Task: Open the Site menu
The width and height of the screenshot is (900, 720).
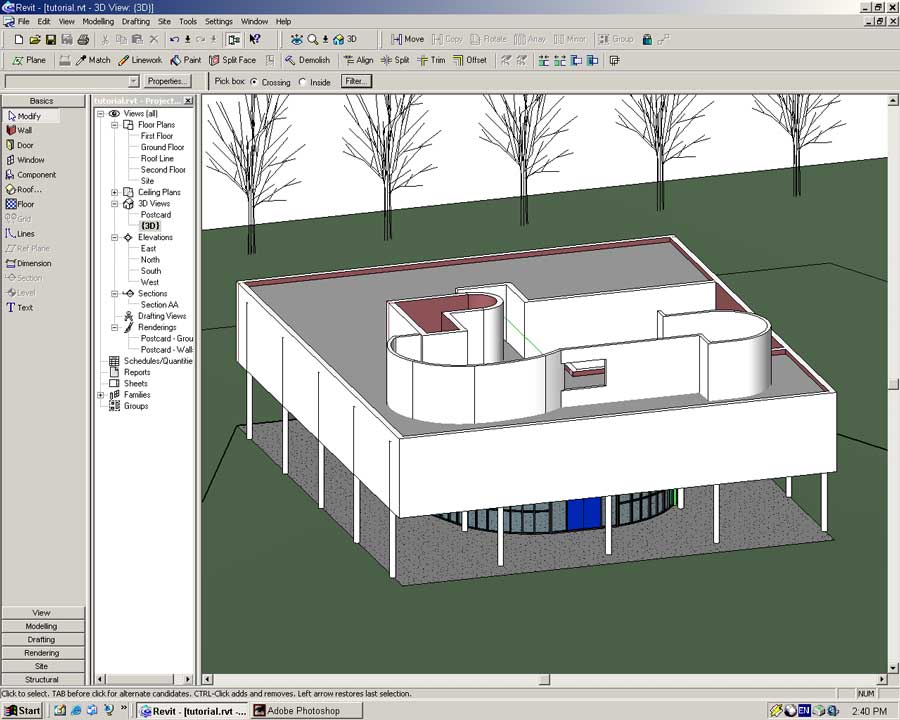Action: point(165,21)
